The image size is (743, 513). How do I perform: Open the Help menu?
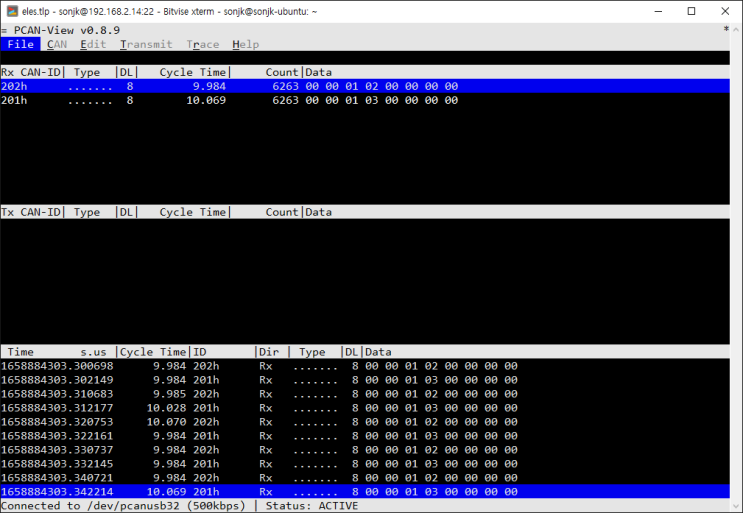point(245,44)
